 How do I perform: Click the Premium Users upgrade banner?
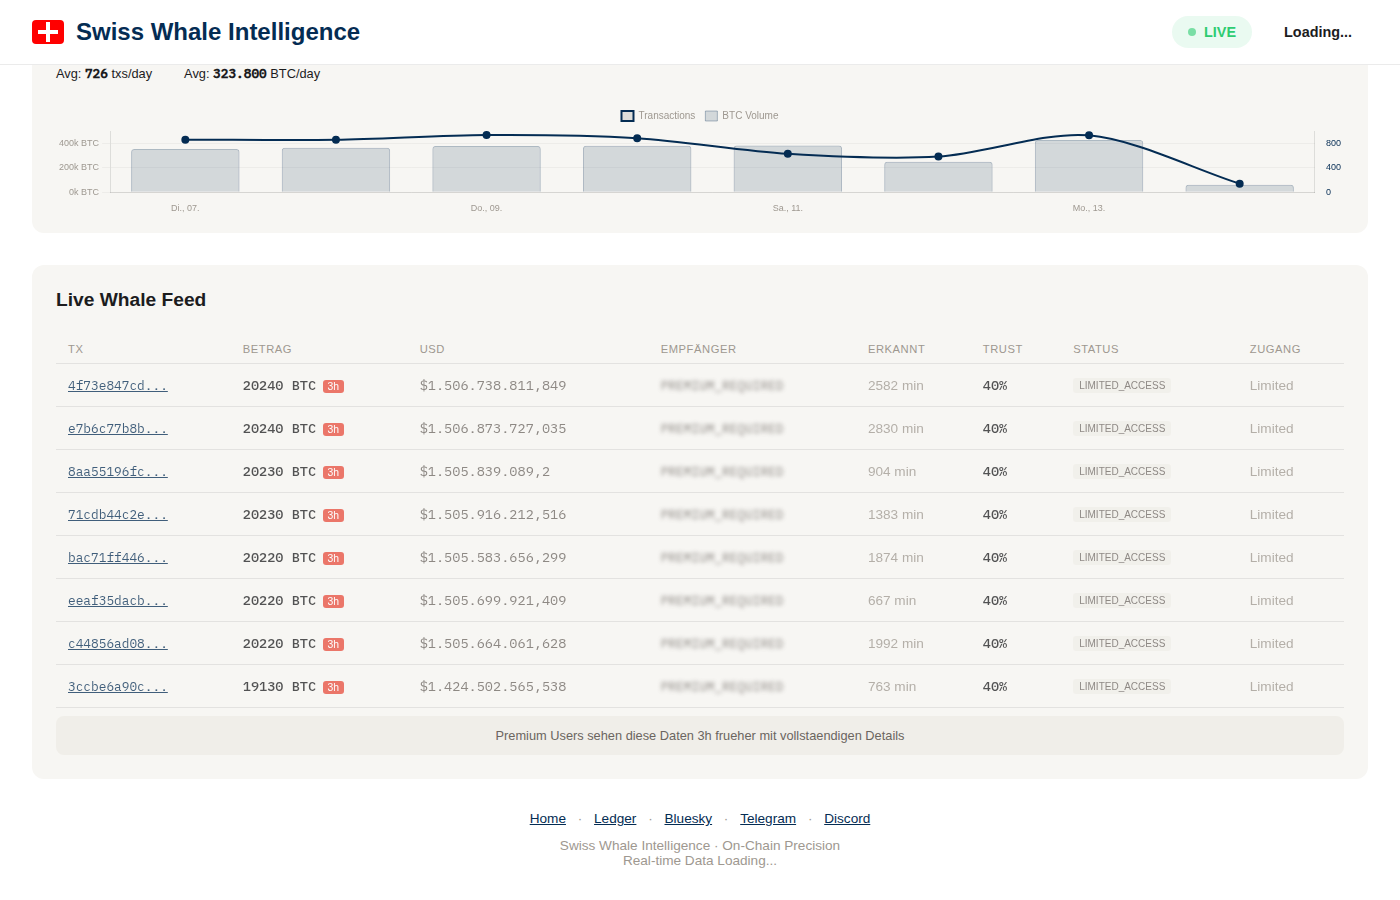point(700,736)
